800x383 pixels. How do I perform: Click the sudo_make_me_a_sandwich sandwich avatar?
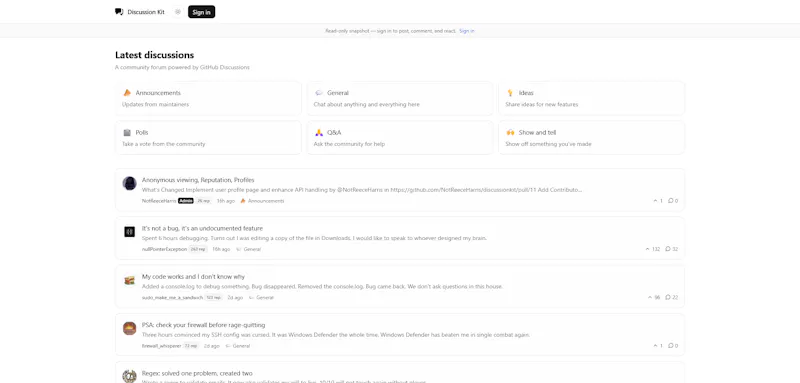coord(130,280)
